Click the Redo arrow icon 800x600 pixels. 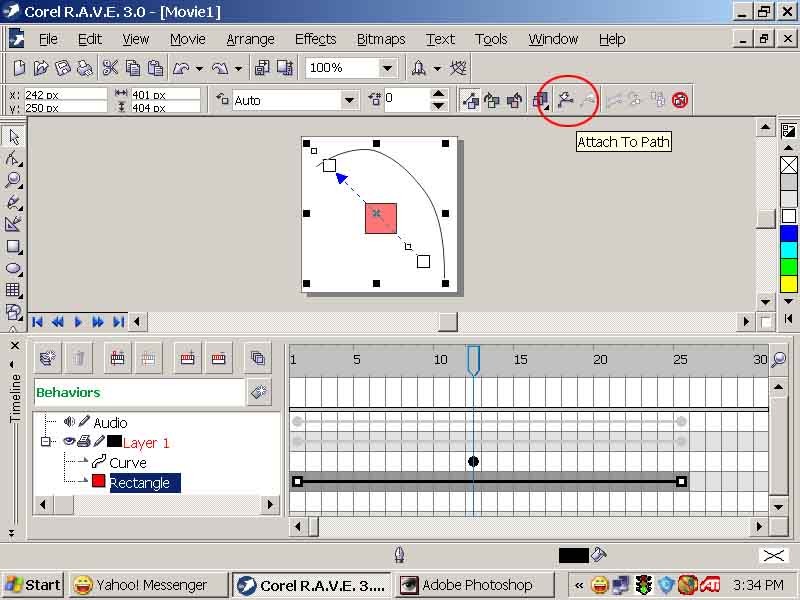(x=220, y=67)
